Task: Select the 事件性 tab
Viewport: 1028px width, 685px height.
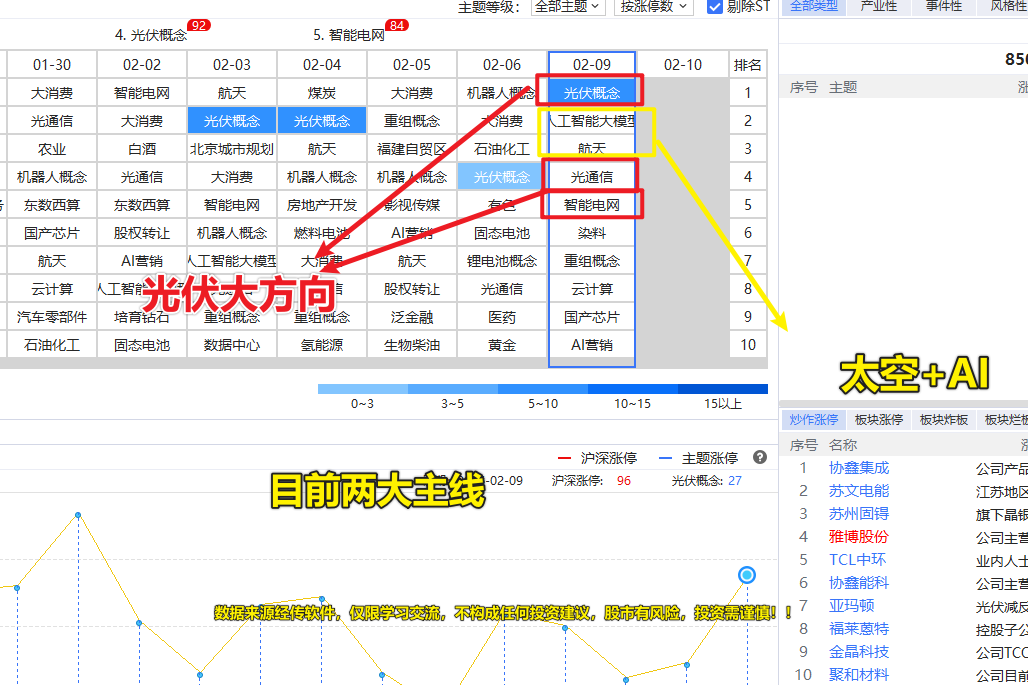Action: 943,7
